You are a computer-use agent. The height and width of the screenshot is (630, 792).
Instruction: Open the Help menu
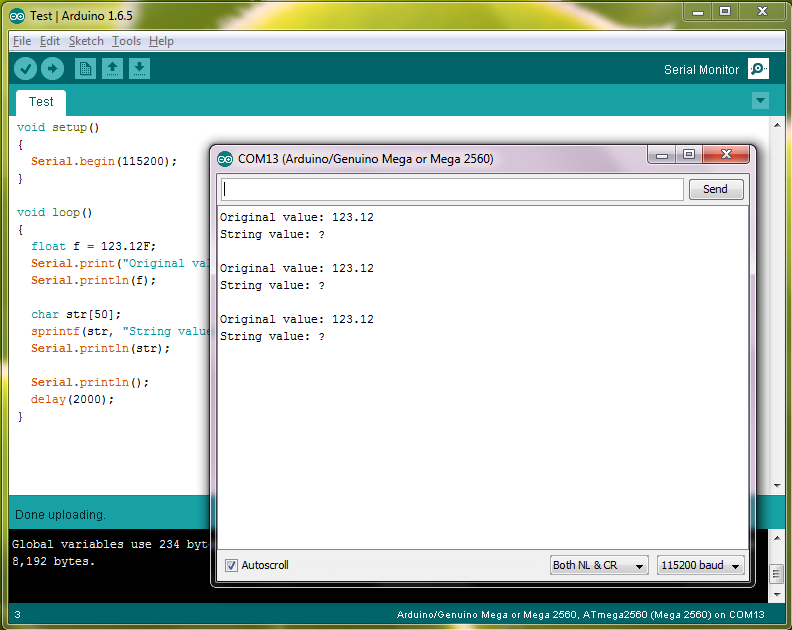tap(161, 41)
